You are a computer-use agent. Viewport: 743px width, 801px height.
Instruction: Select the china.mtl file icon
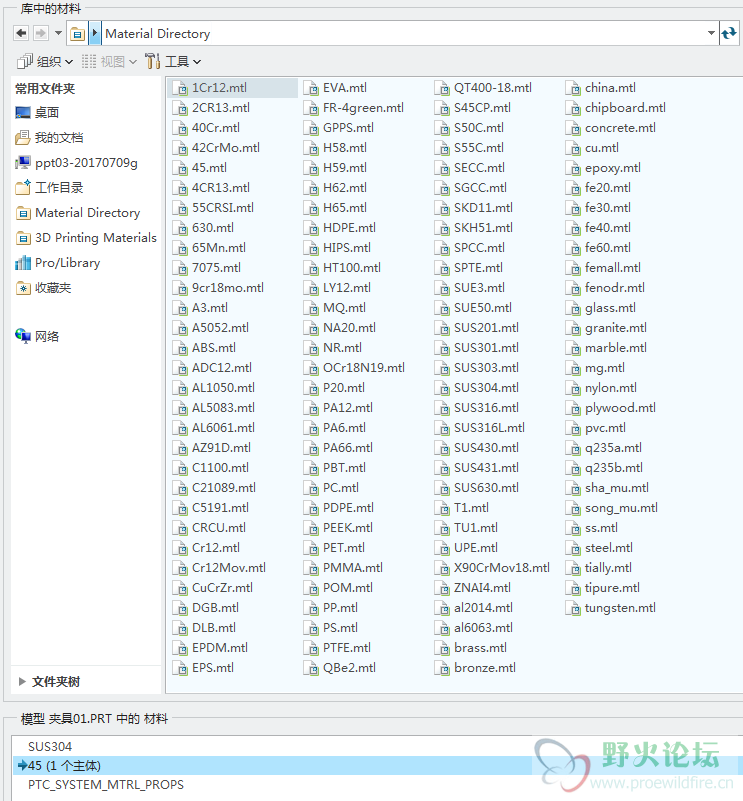click(573, 88)
